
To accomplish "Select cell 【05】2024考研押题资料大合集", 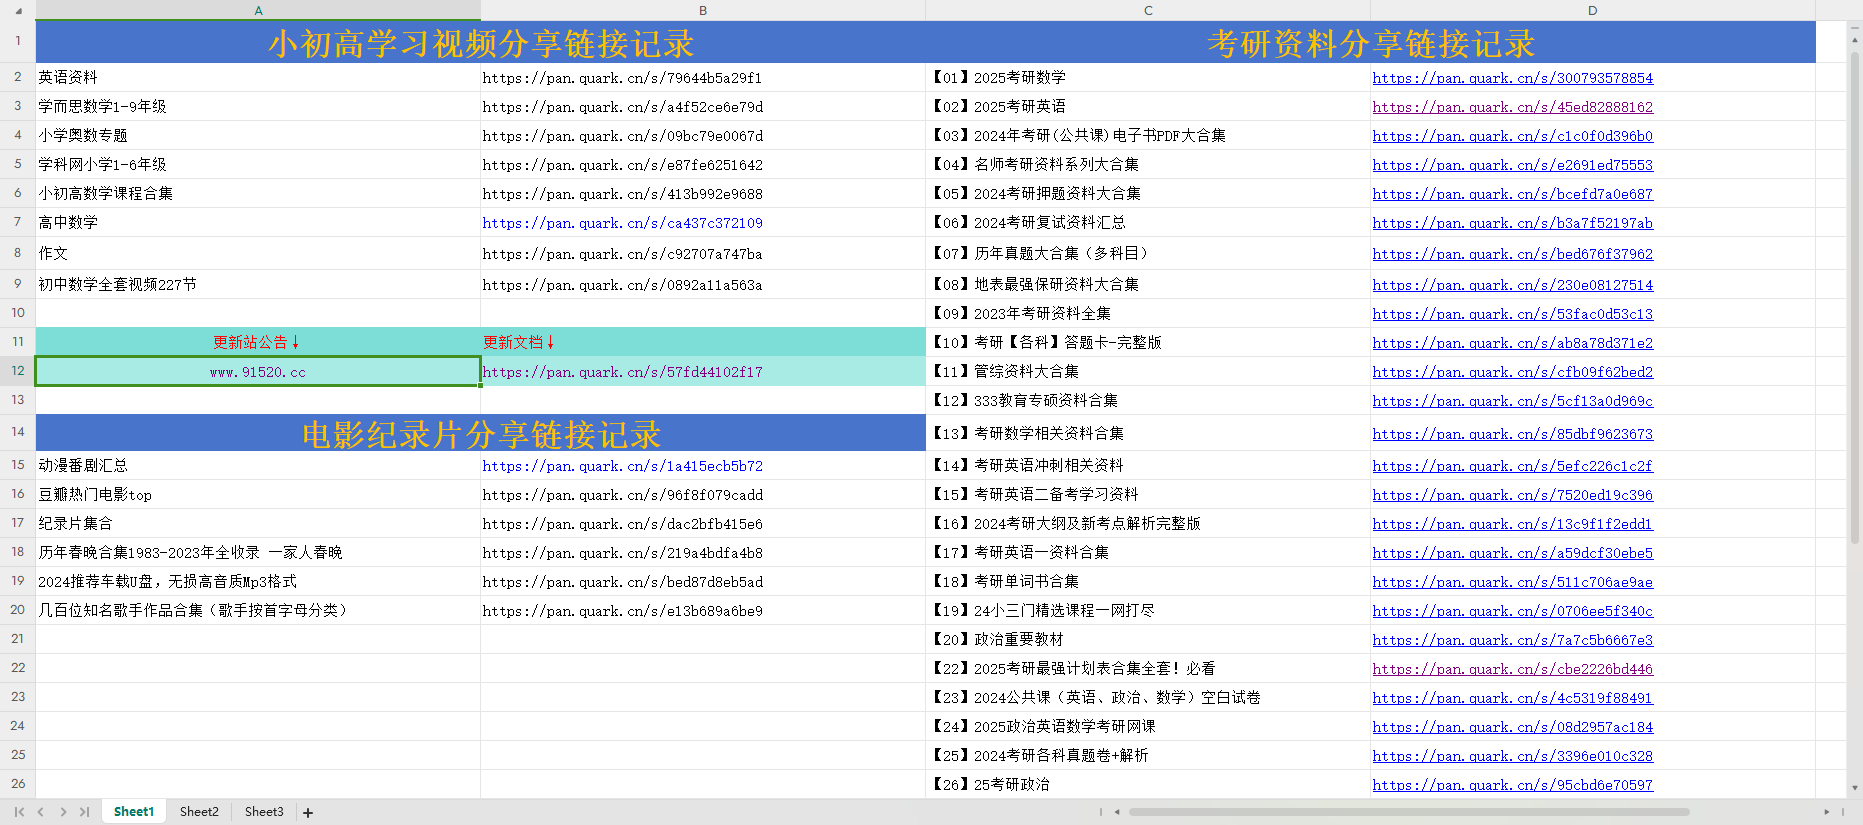I will pyautogui.click(x=1148, y=193).
